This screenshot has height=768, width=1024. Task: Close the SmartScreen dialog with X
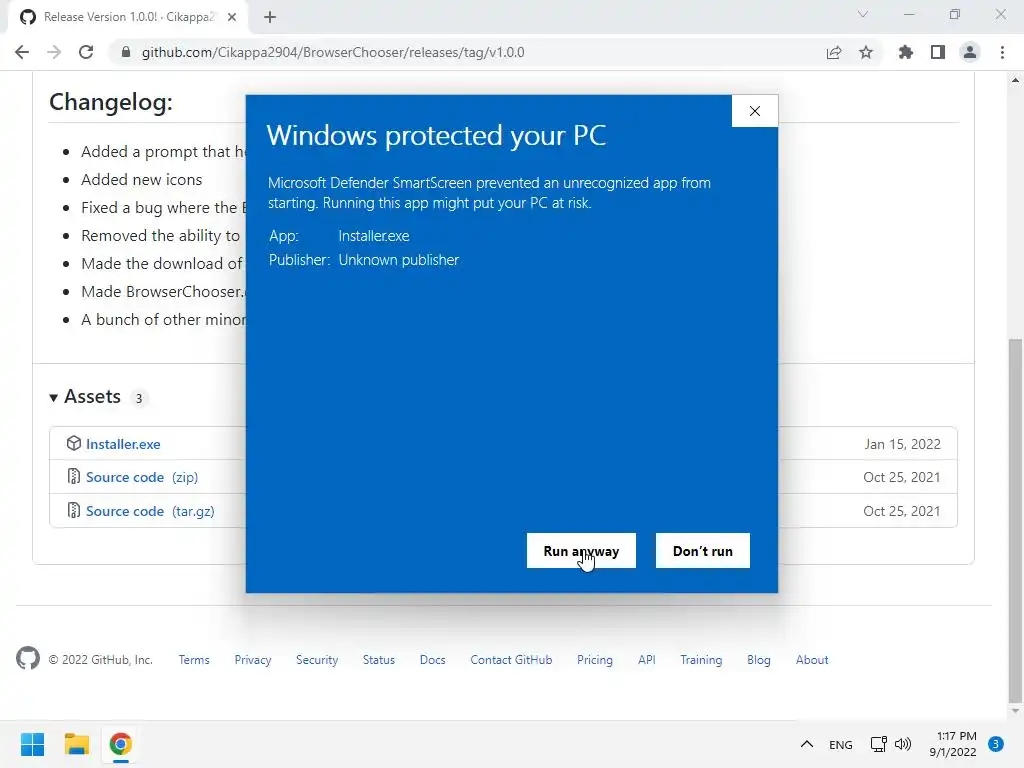click(755, 111)
